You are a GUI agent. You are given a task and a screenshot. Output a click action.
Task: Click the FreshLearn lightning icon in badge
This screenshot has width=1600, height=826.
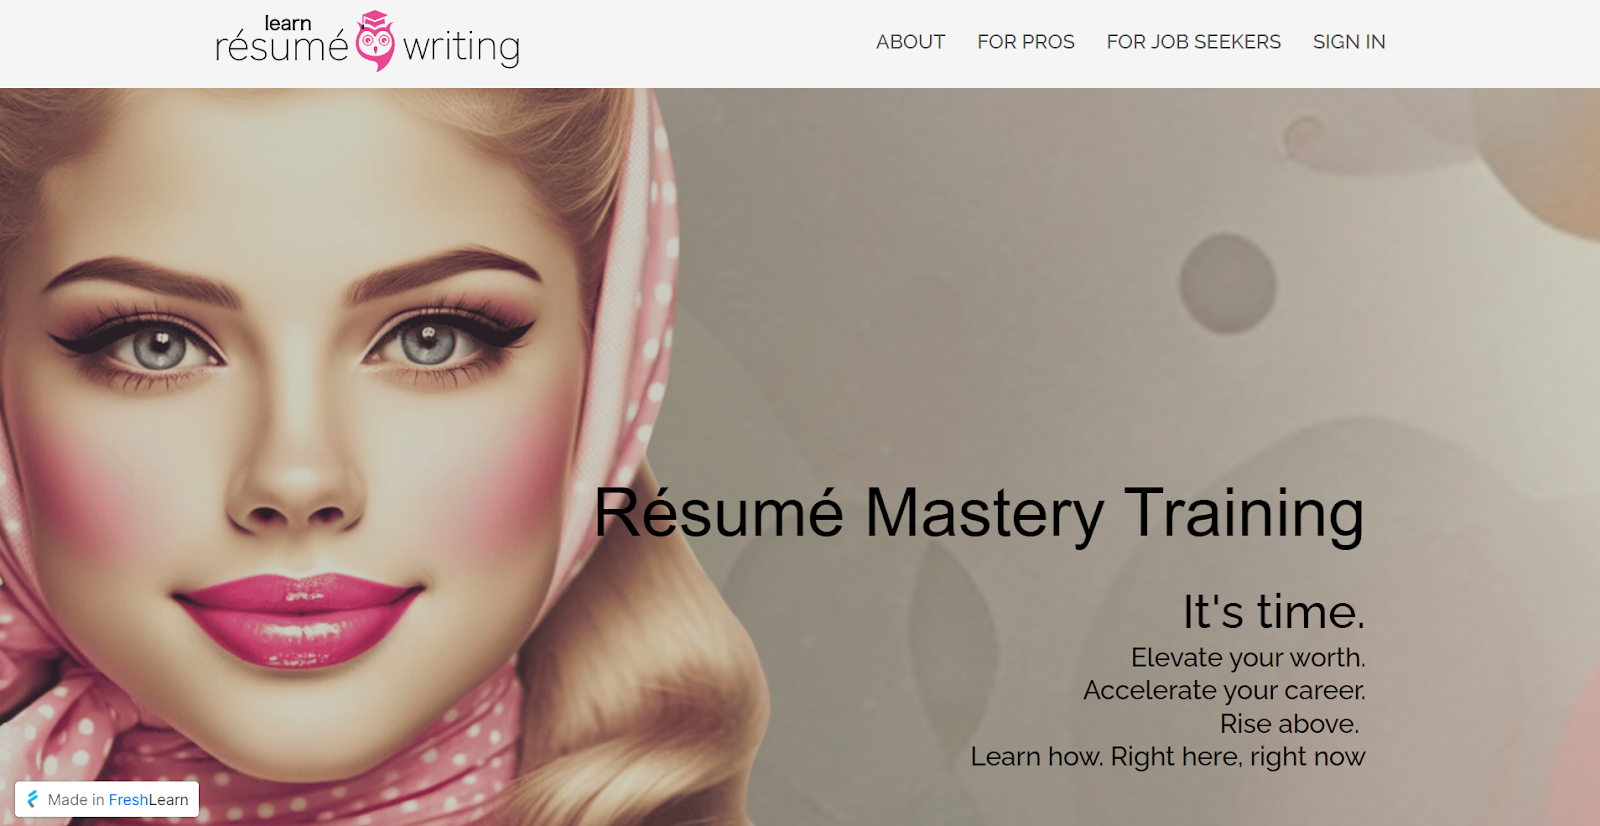pyautogui.click(x=32, y=799)
